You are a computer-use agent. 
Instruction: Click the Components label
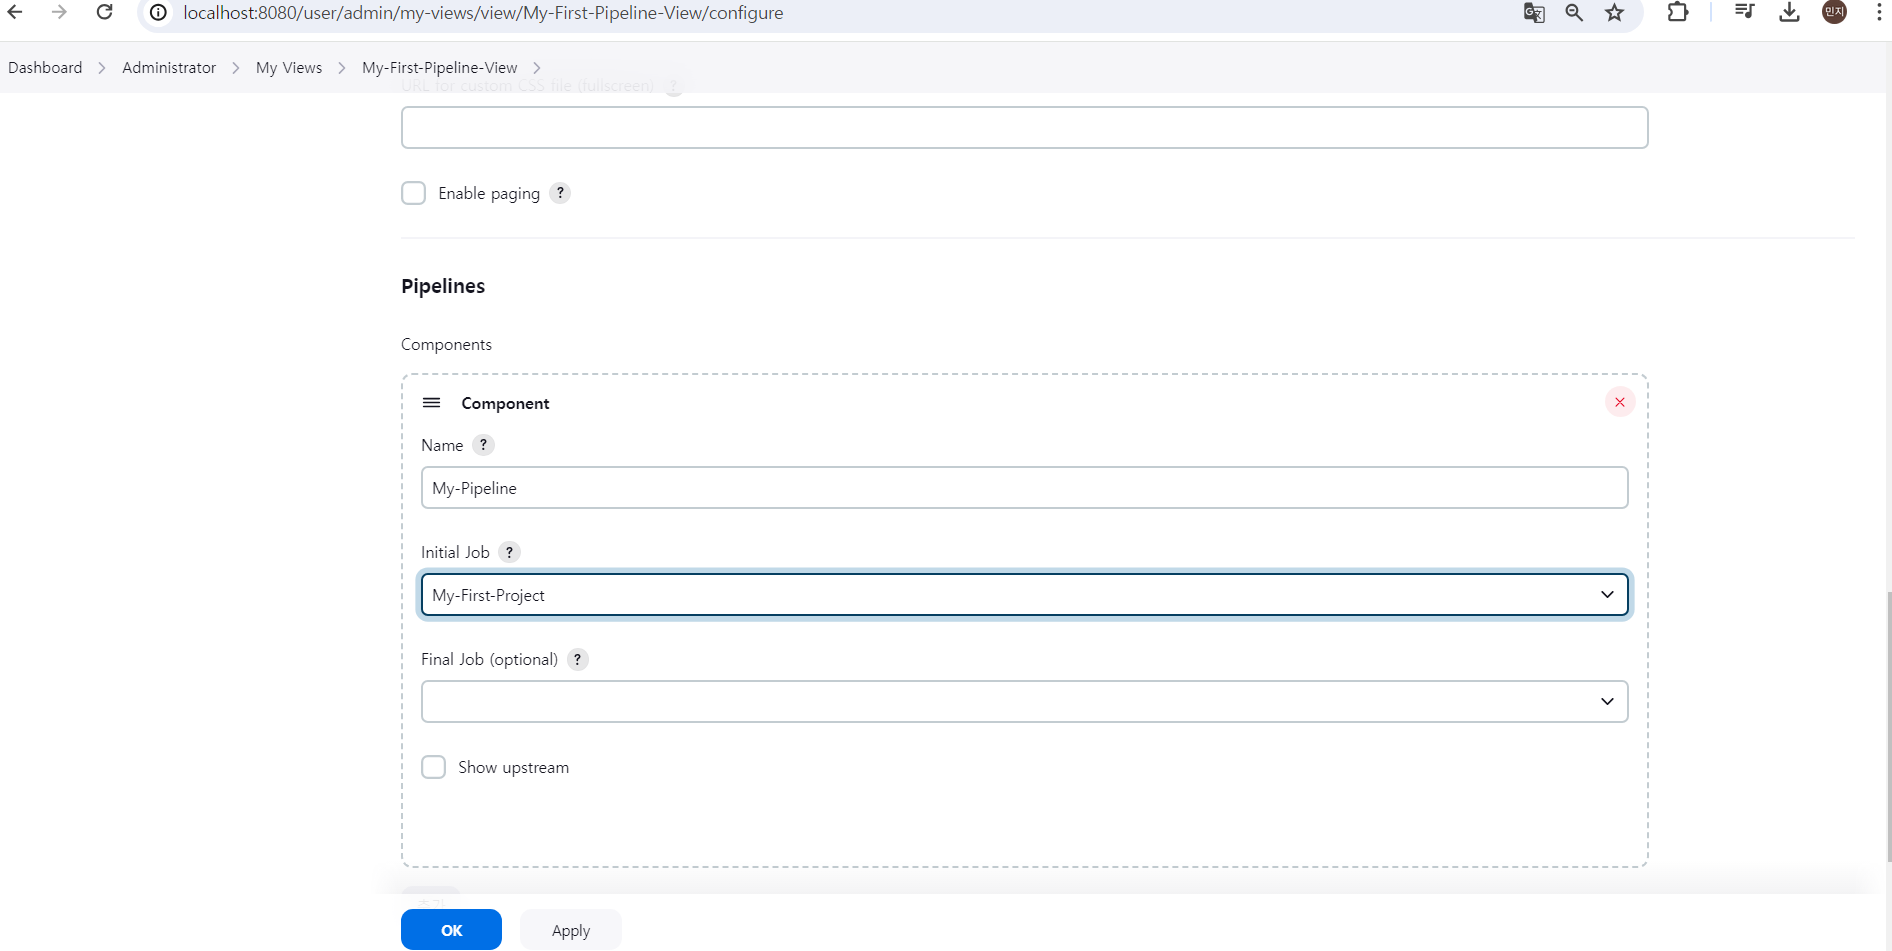(446, 344)
